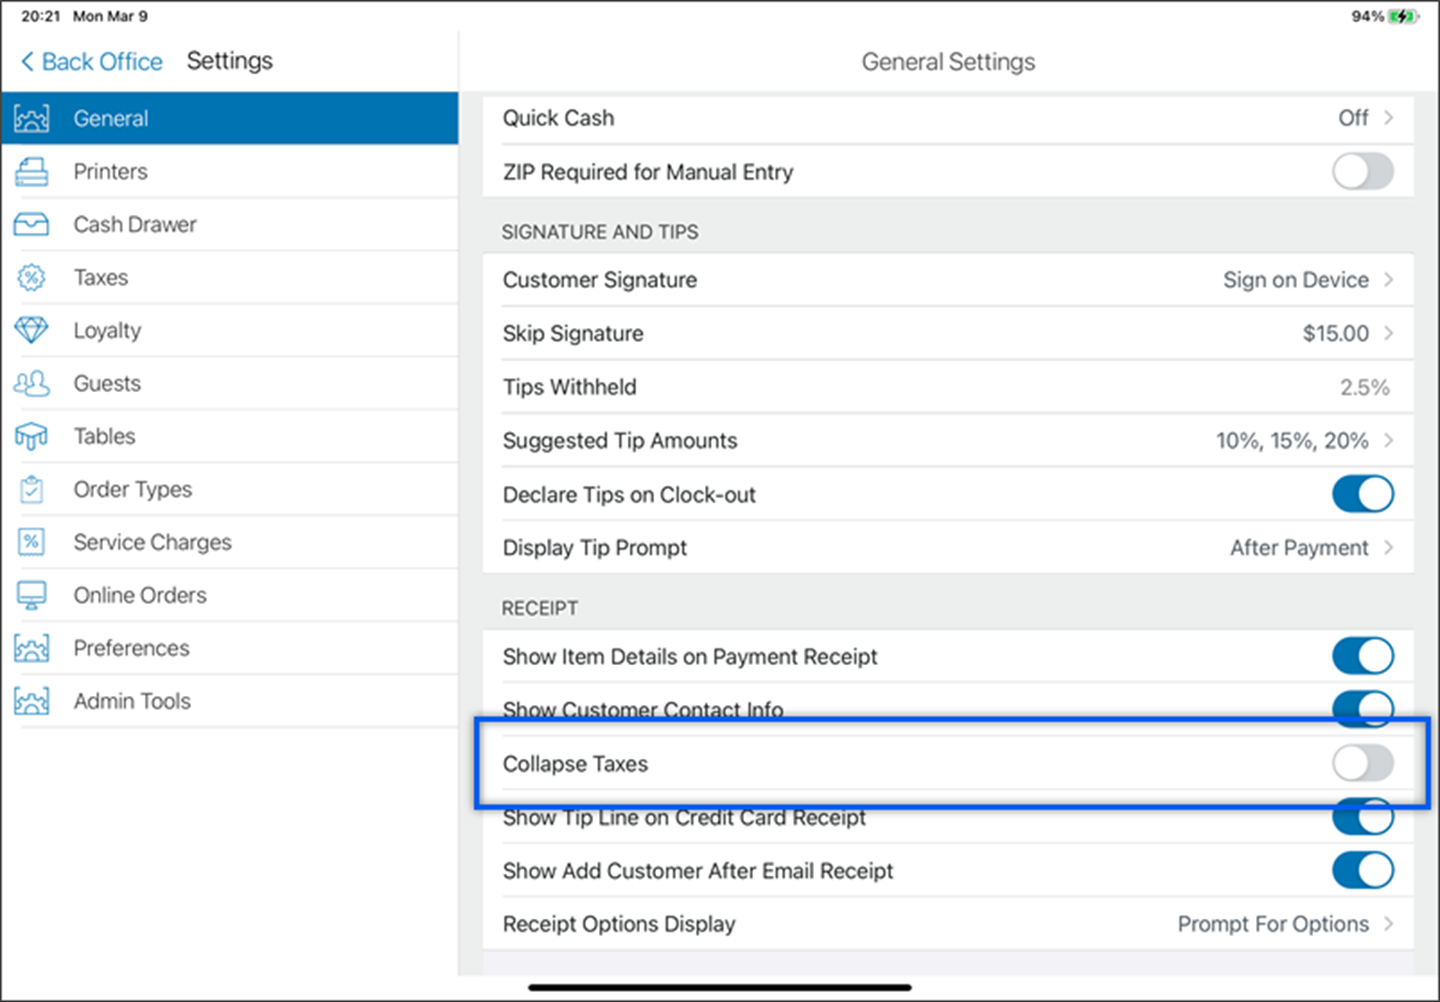Open Quick Cash chevron
This screenshot has height=1002, width=1440.
click(1389, 118)
